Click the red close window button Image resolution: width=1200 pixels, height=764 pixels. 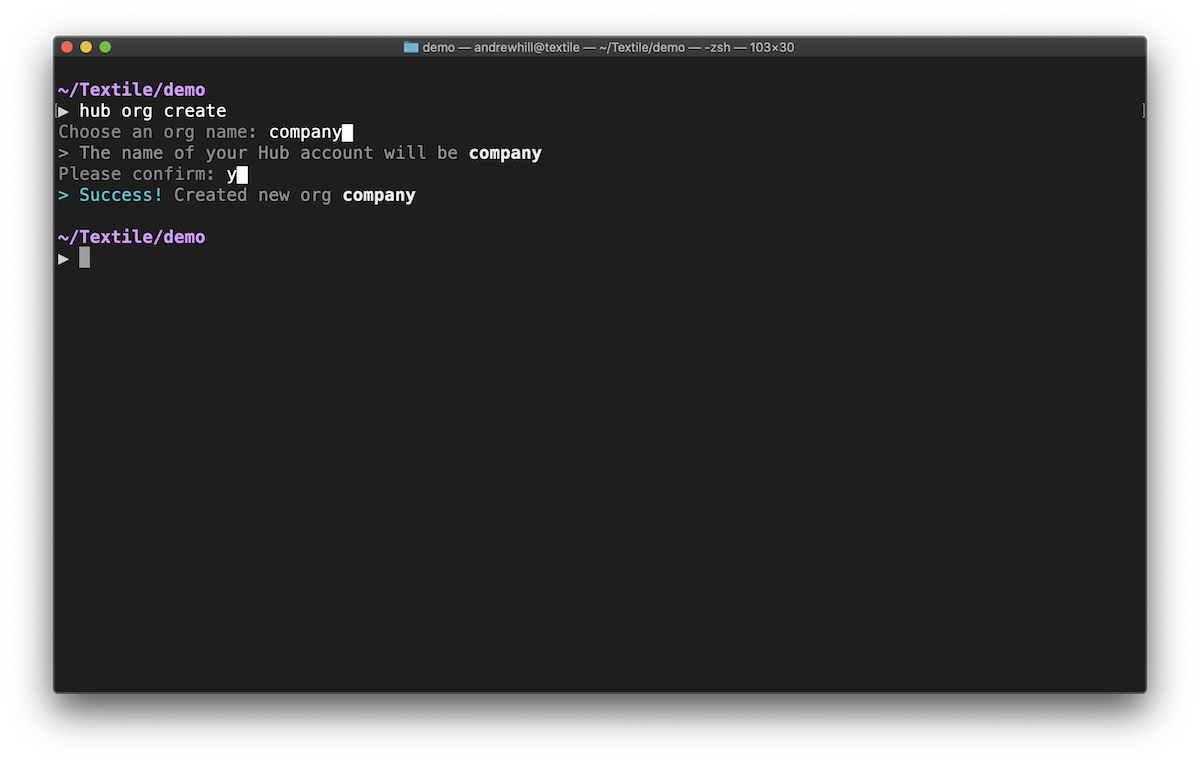67,47
